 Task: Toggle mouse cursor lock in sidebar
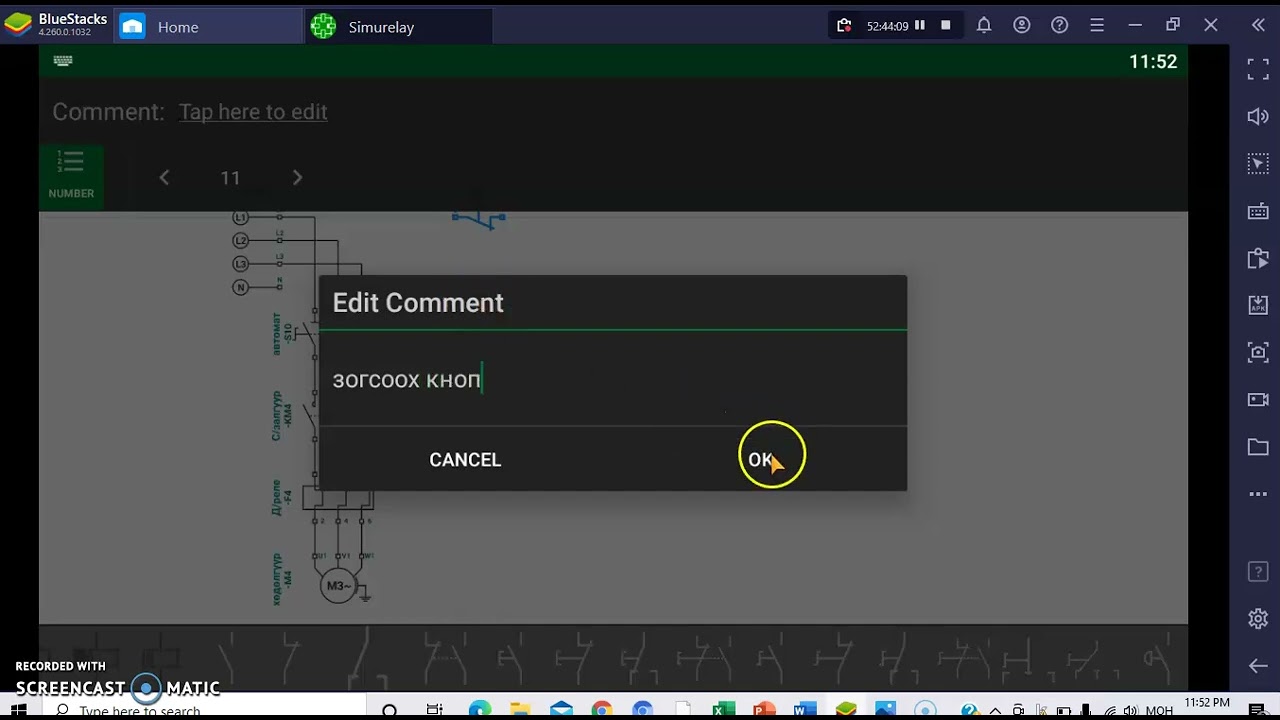(x=1258, y=164)
